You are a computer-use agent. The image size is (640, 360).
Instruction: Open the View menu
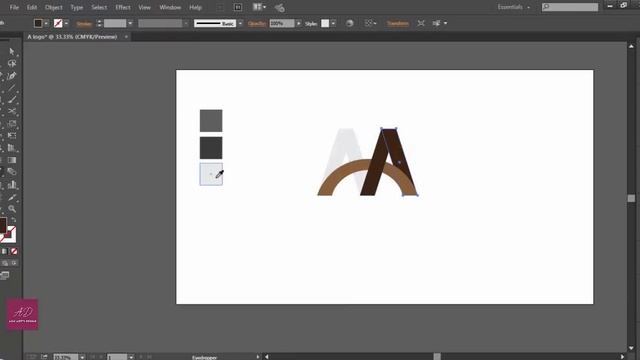(144, 7)
